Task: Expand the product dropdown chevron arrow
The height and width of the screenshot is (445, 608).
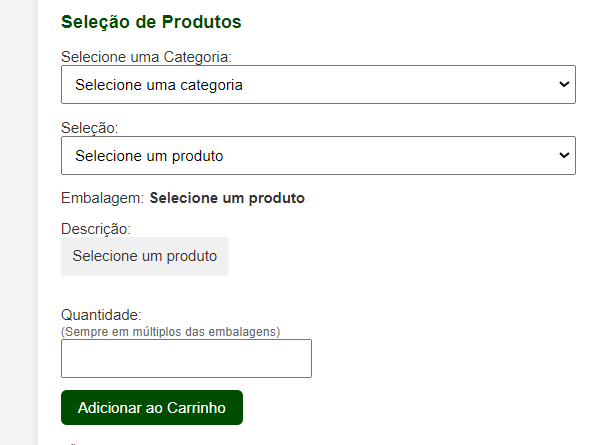Action: pyautogui.click(x=563, y=156)
